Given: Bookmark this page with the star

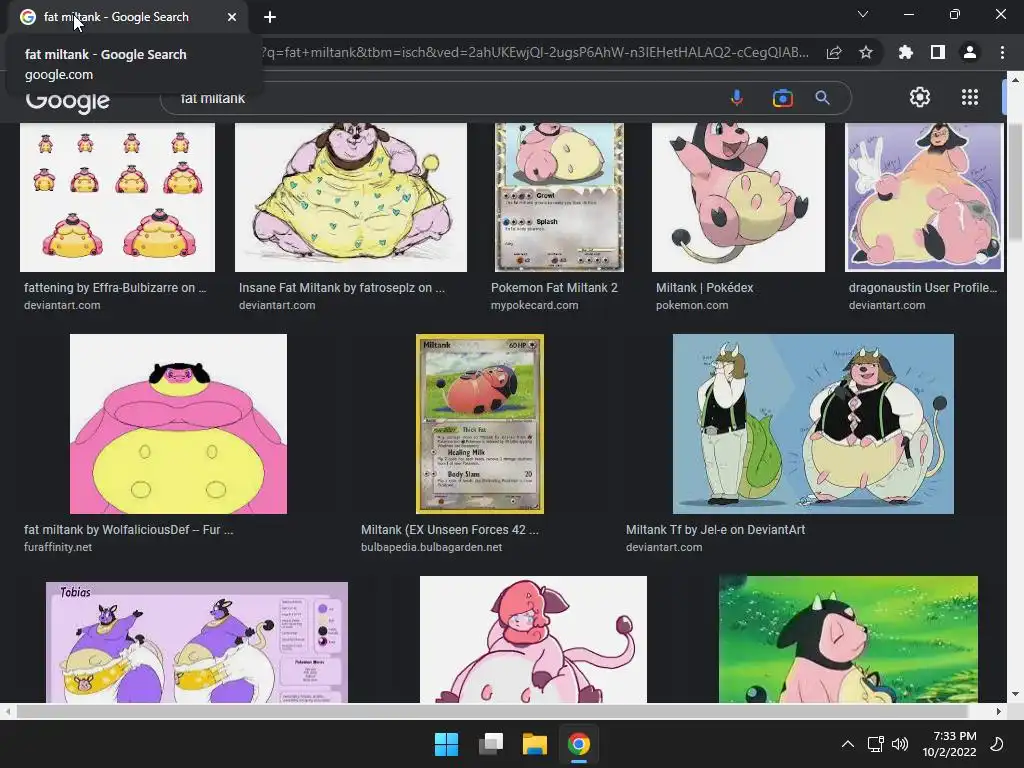Looking at the screenshot, I should [x=866, y=52].
